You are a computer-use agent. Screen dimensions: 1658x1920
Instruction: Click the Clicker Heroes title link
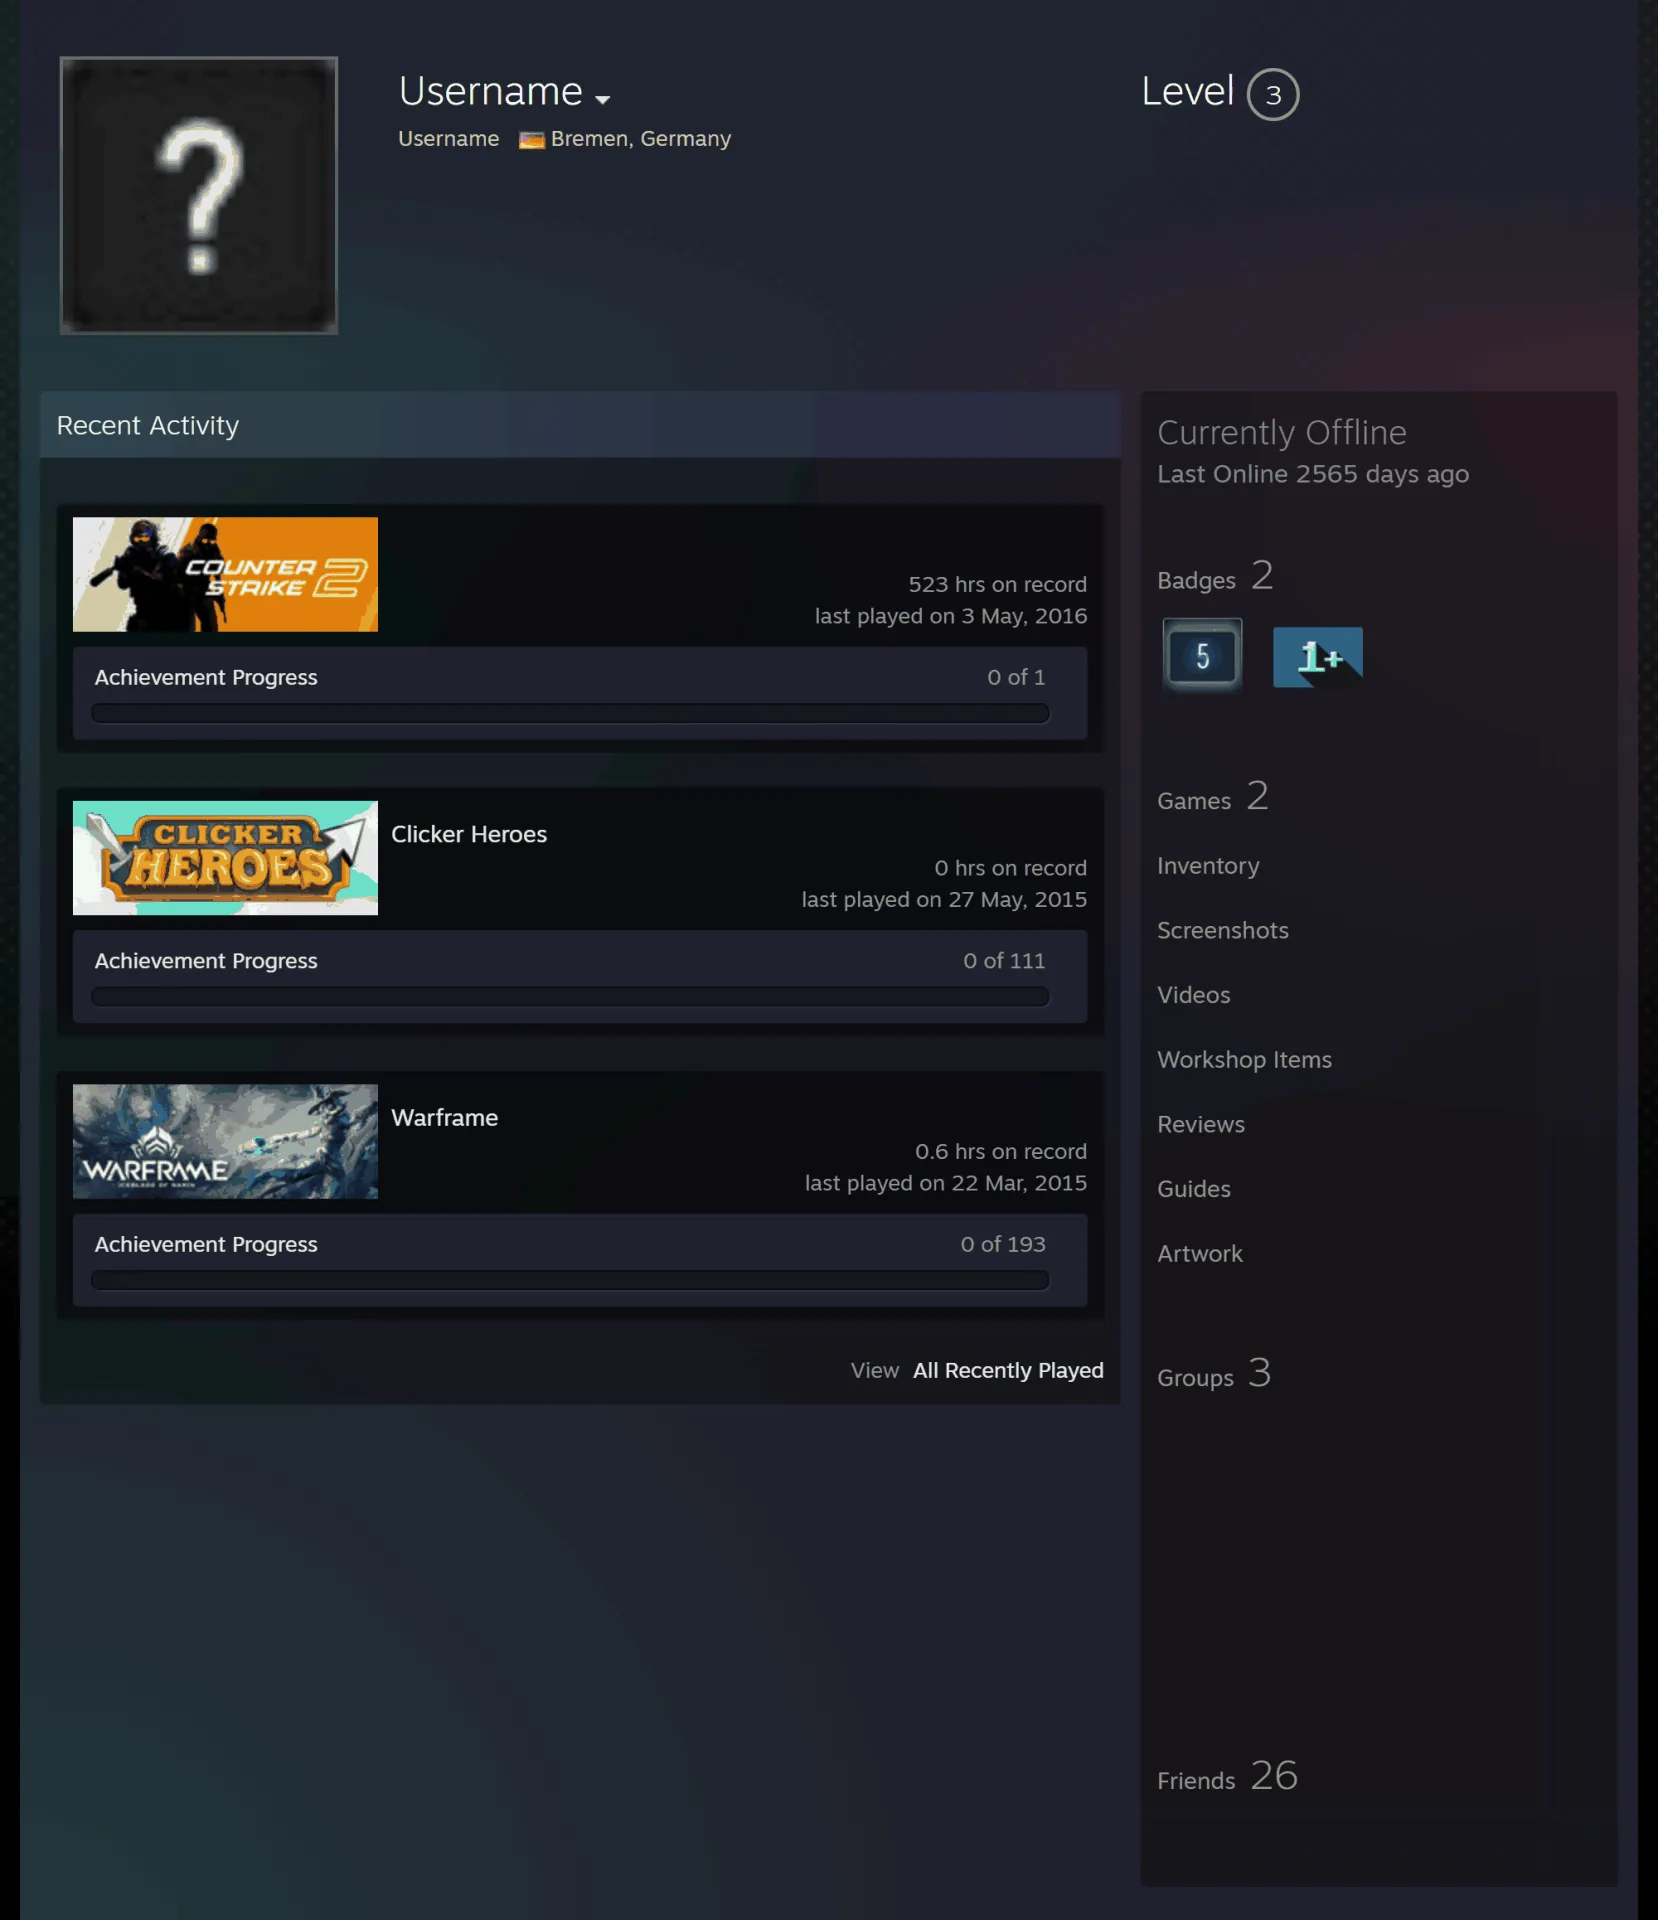click(469, 834)
